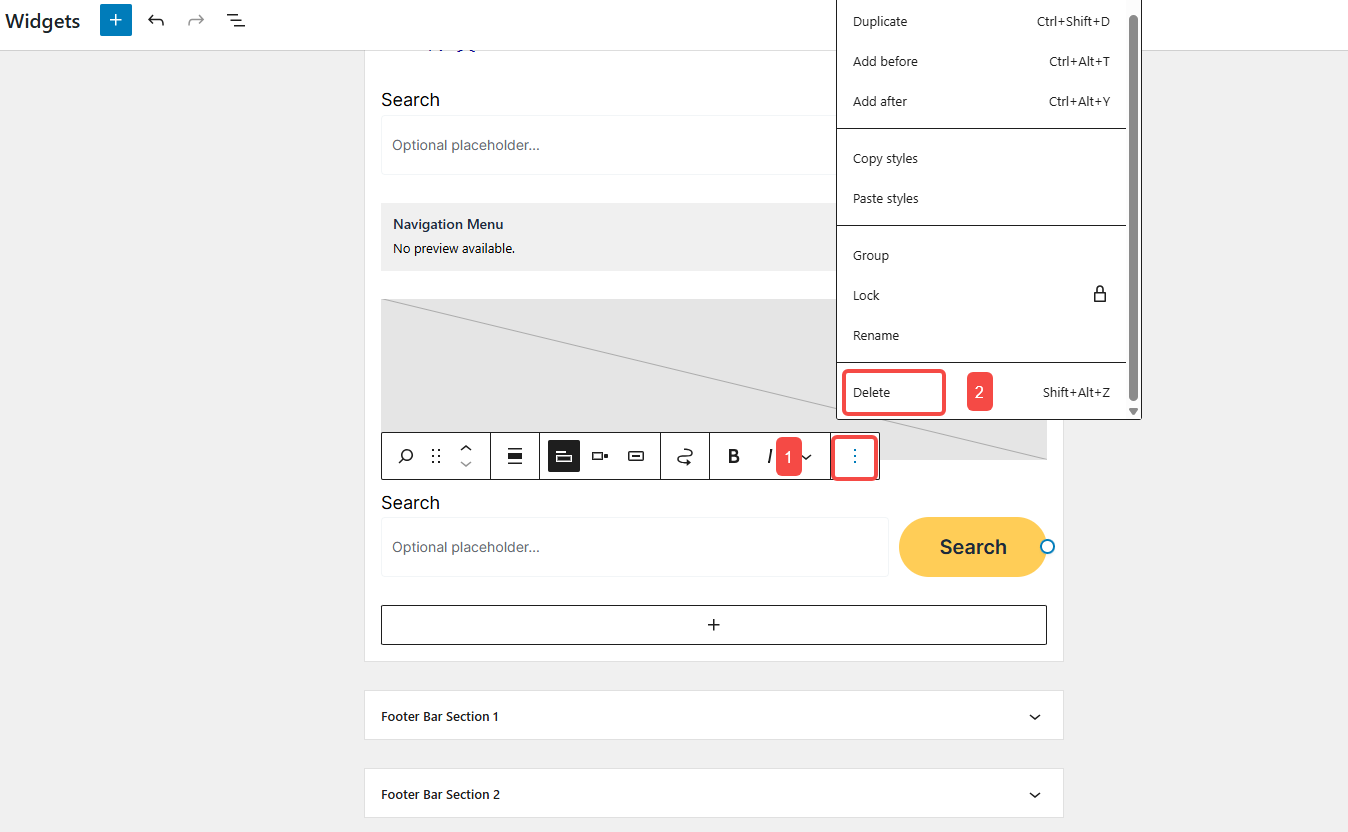
Task: Open block options via three-dot menu
Action: click(x=855, y=456)
